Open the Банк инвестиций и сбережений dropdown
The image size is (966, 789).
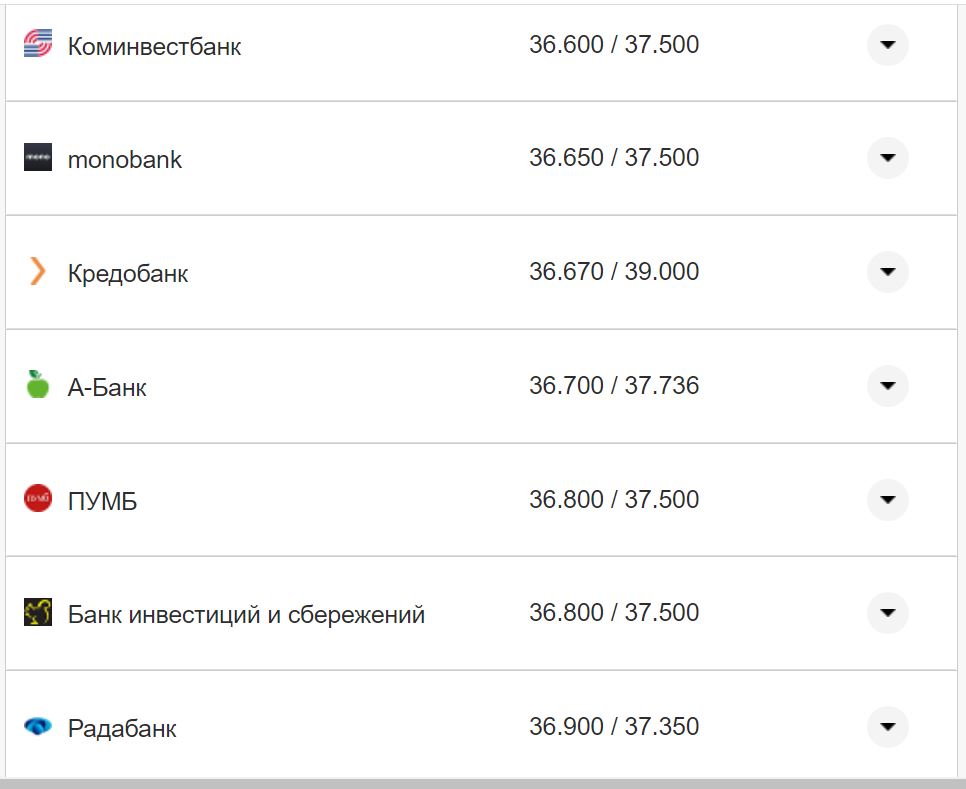point(887,613)
